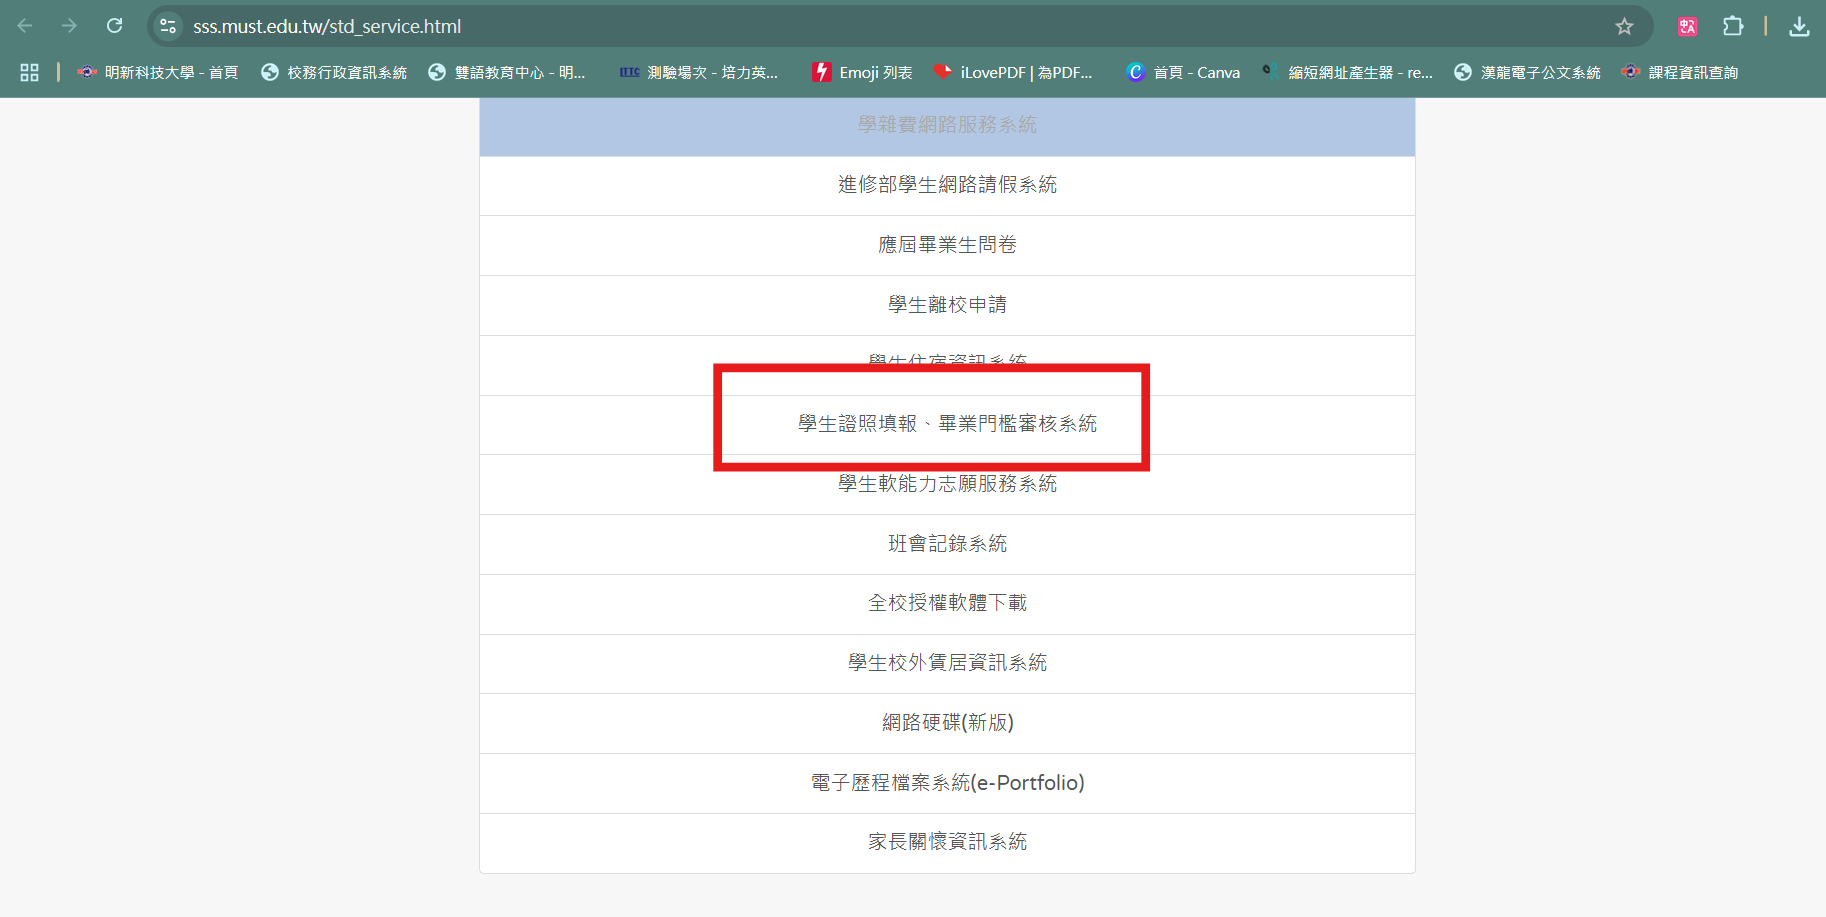The image size is (1826, 917).
Task: Click the browser back arrow icon
Action: tap(26, 26)
